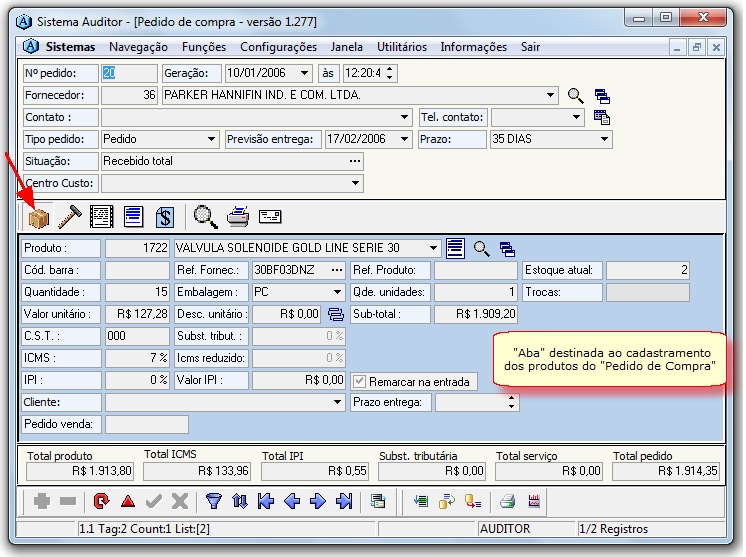The width and height of the screenshot is (746, 557).
Task: Expand the Prazo 35 DIAS dropdown
Action: pyautogui.click(x=604, y=139)
